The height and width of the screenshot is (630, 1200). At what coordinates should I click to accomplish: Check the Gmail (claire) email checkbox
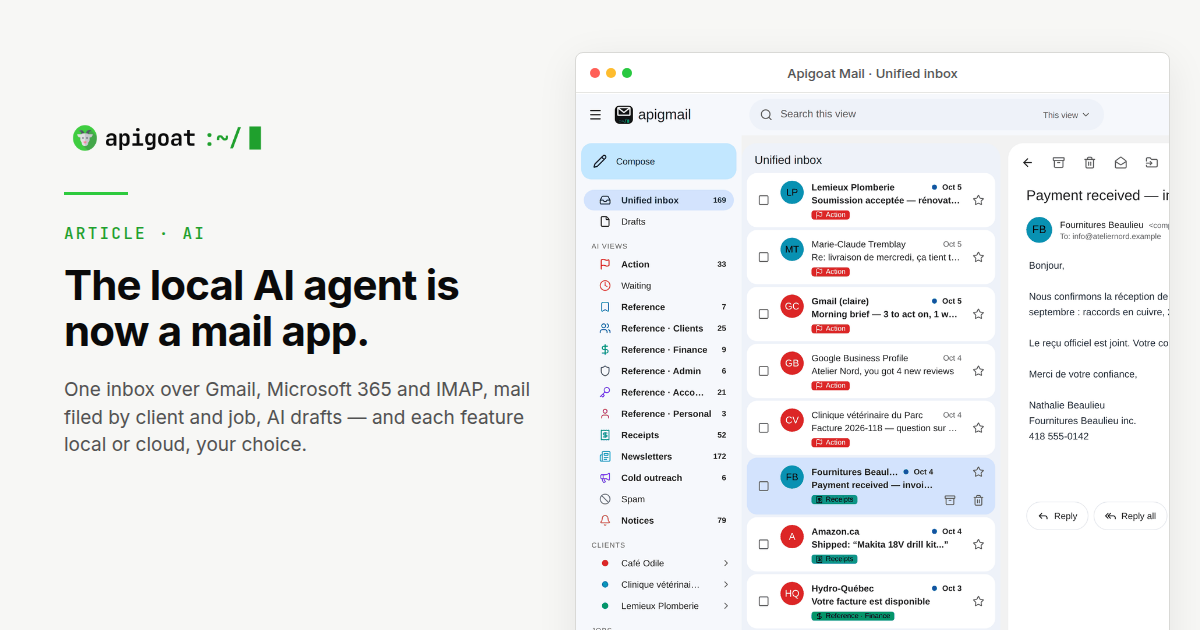(764, 314)
